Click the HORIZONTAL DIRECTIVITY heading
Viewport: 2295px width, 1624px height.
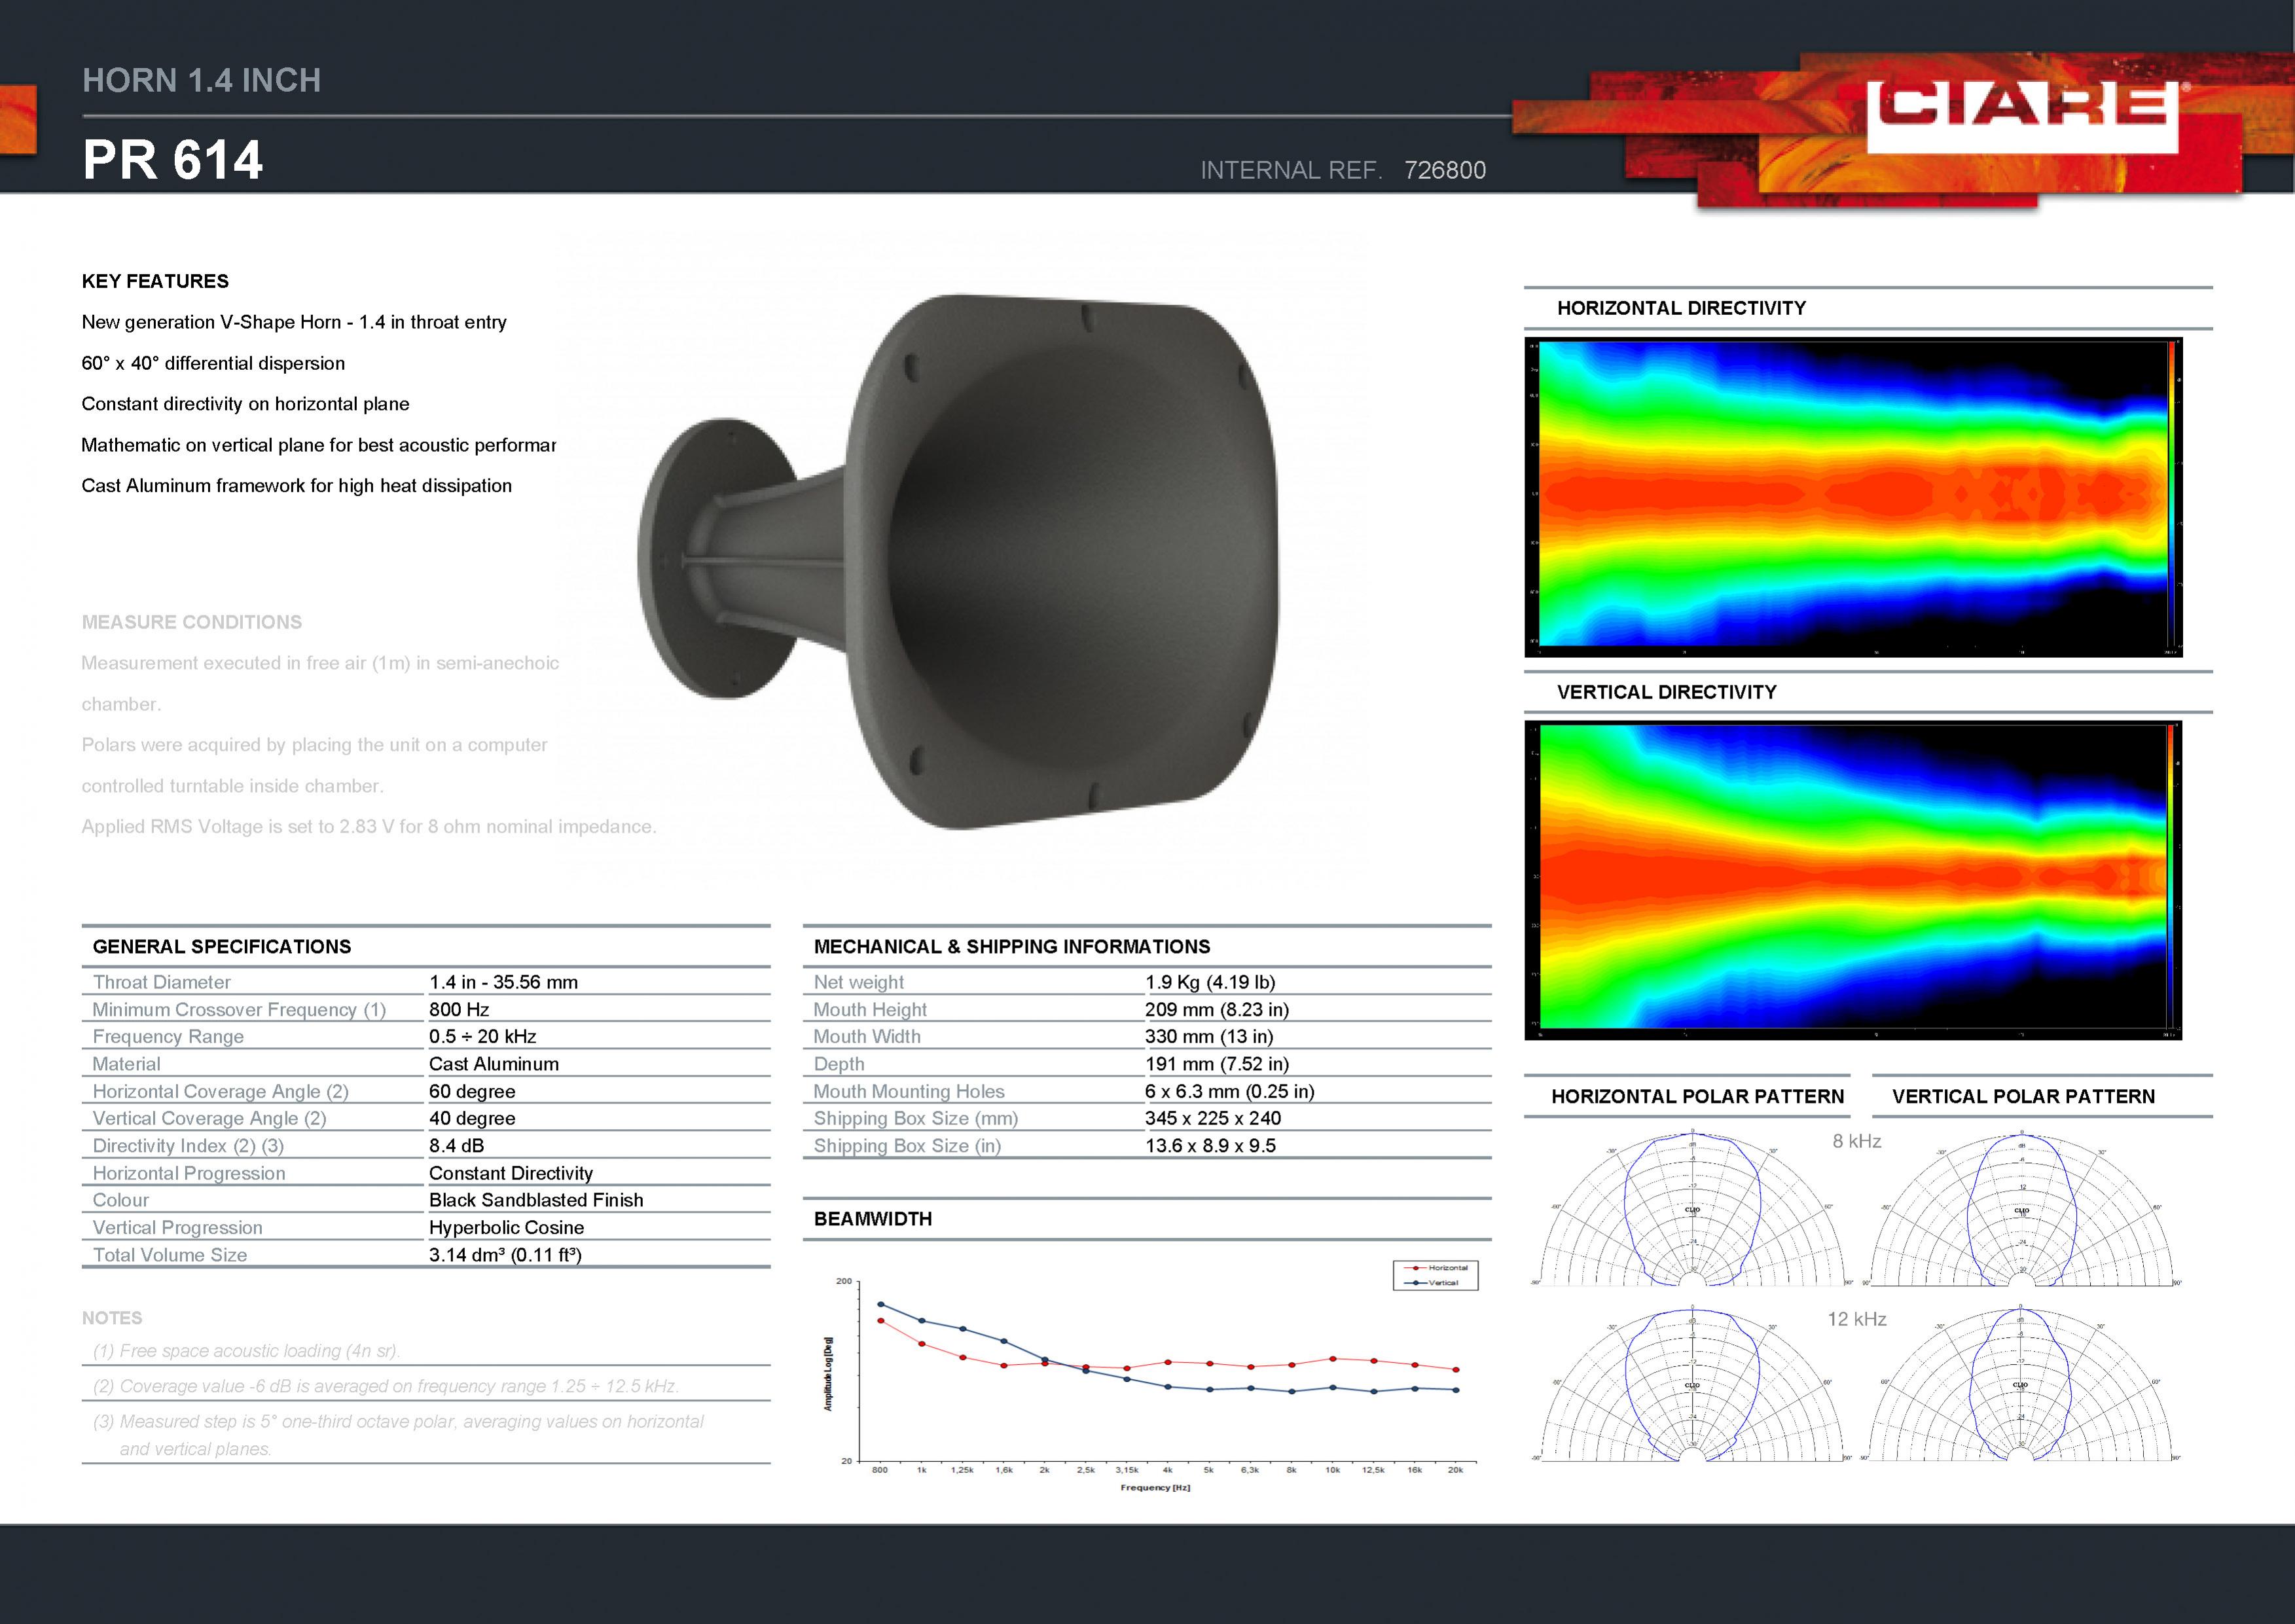(x=1681, y=309)
